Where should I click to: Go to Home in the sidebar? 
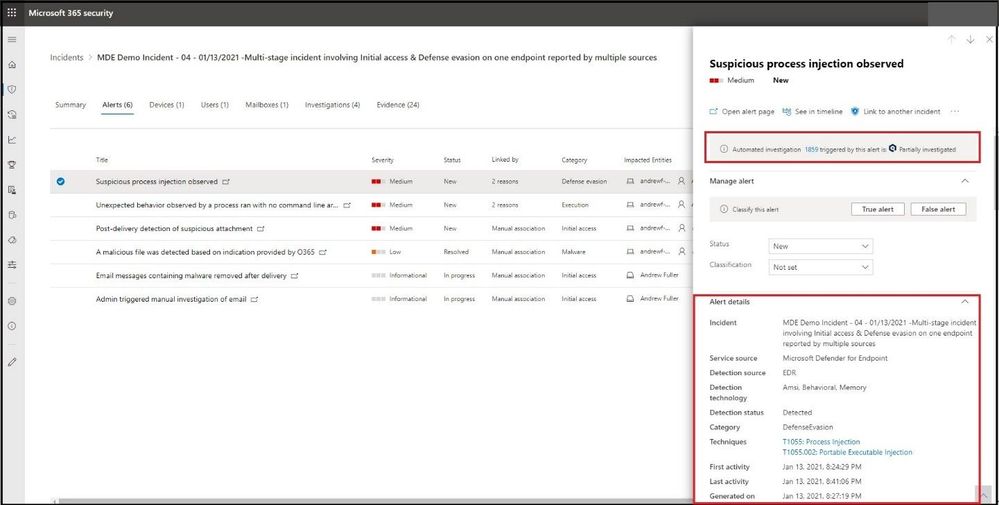pyautogui.click(x=11, y=65)
